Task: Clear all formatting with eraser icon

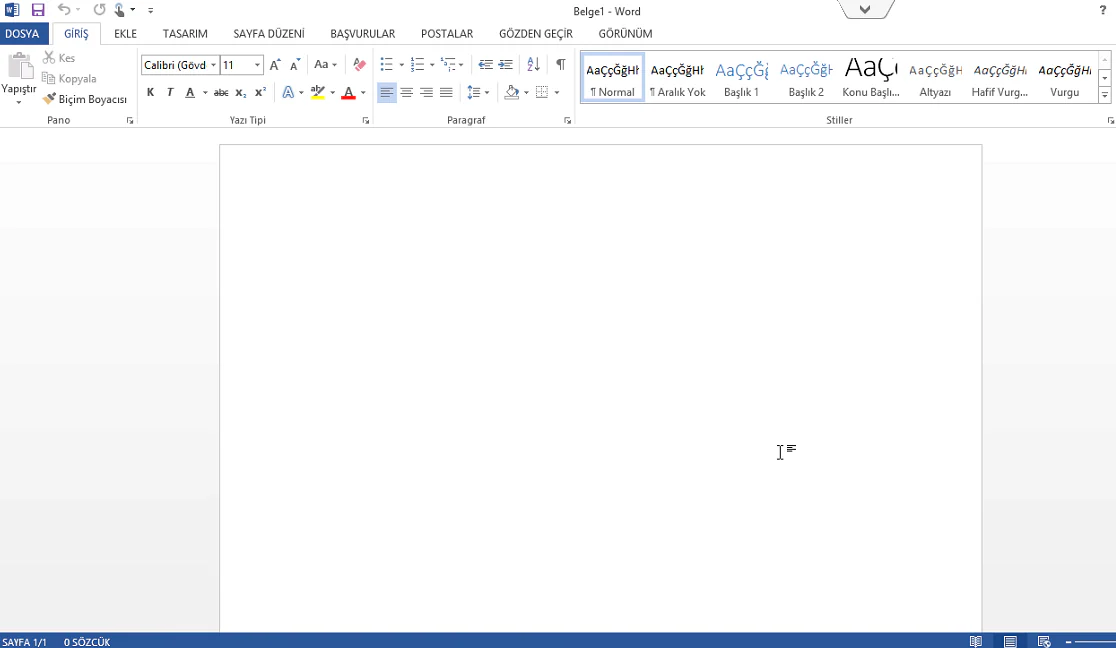Action: point(359,65)
